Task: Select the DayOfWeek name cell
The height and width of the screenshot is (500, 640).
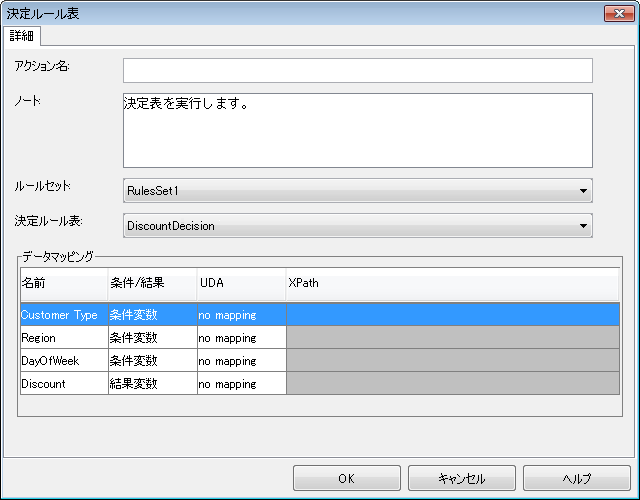Action: [x=64, y=360]
